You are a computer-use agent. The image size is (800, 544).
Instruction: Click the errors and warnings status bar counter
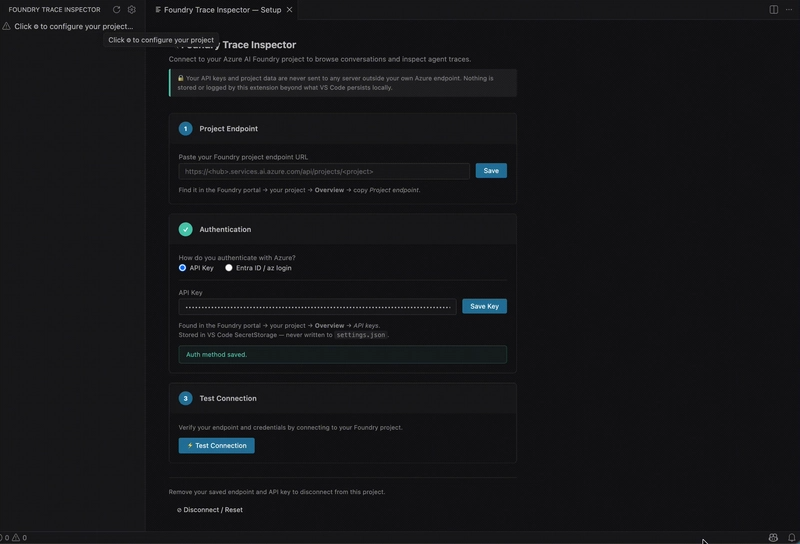[14, 537]
